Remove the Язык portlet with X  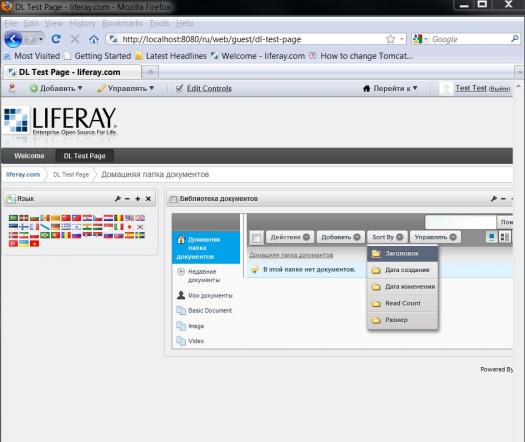pos(148,199)
